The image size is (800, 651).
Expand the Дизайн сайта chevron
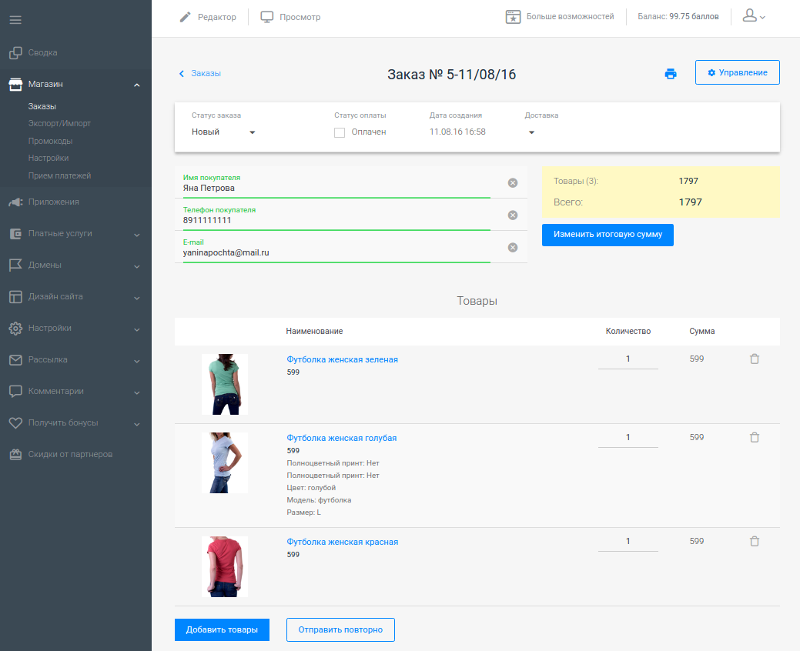(137, 298)
